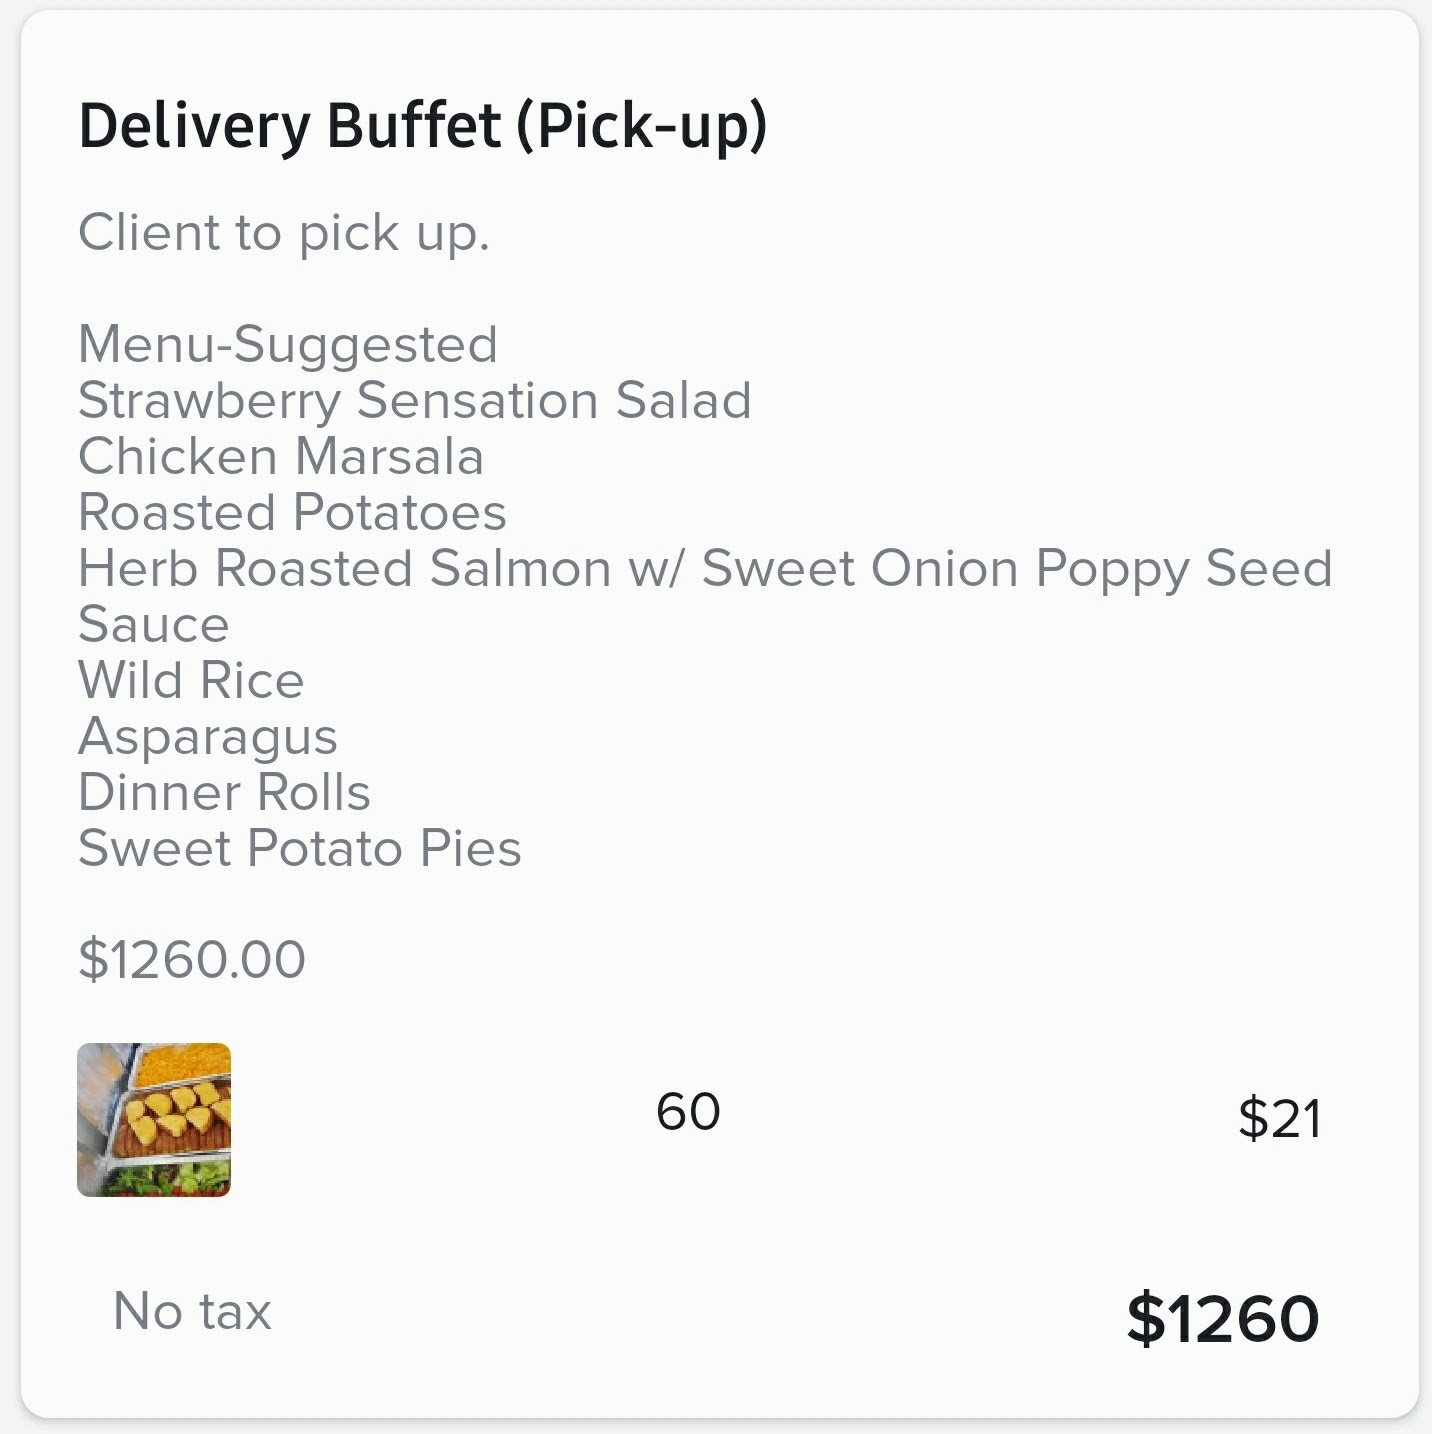1432x1434 pixels.
Task: Click the Asparagus menu entry
Action: (208, 737)
